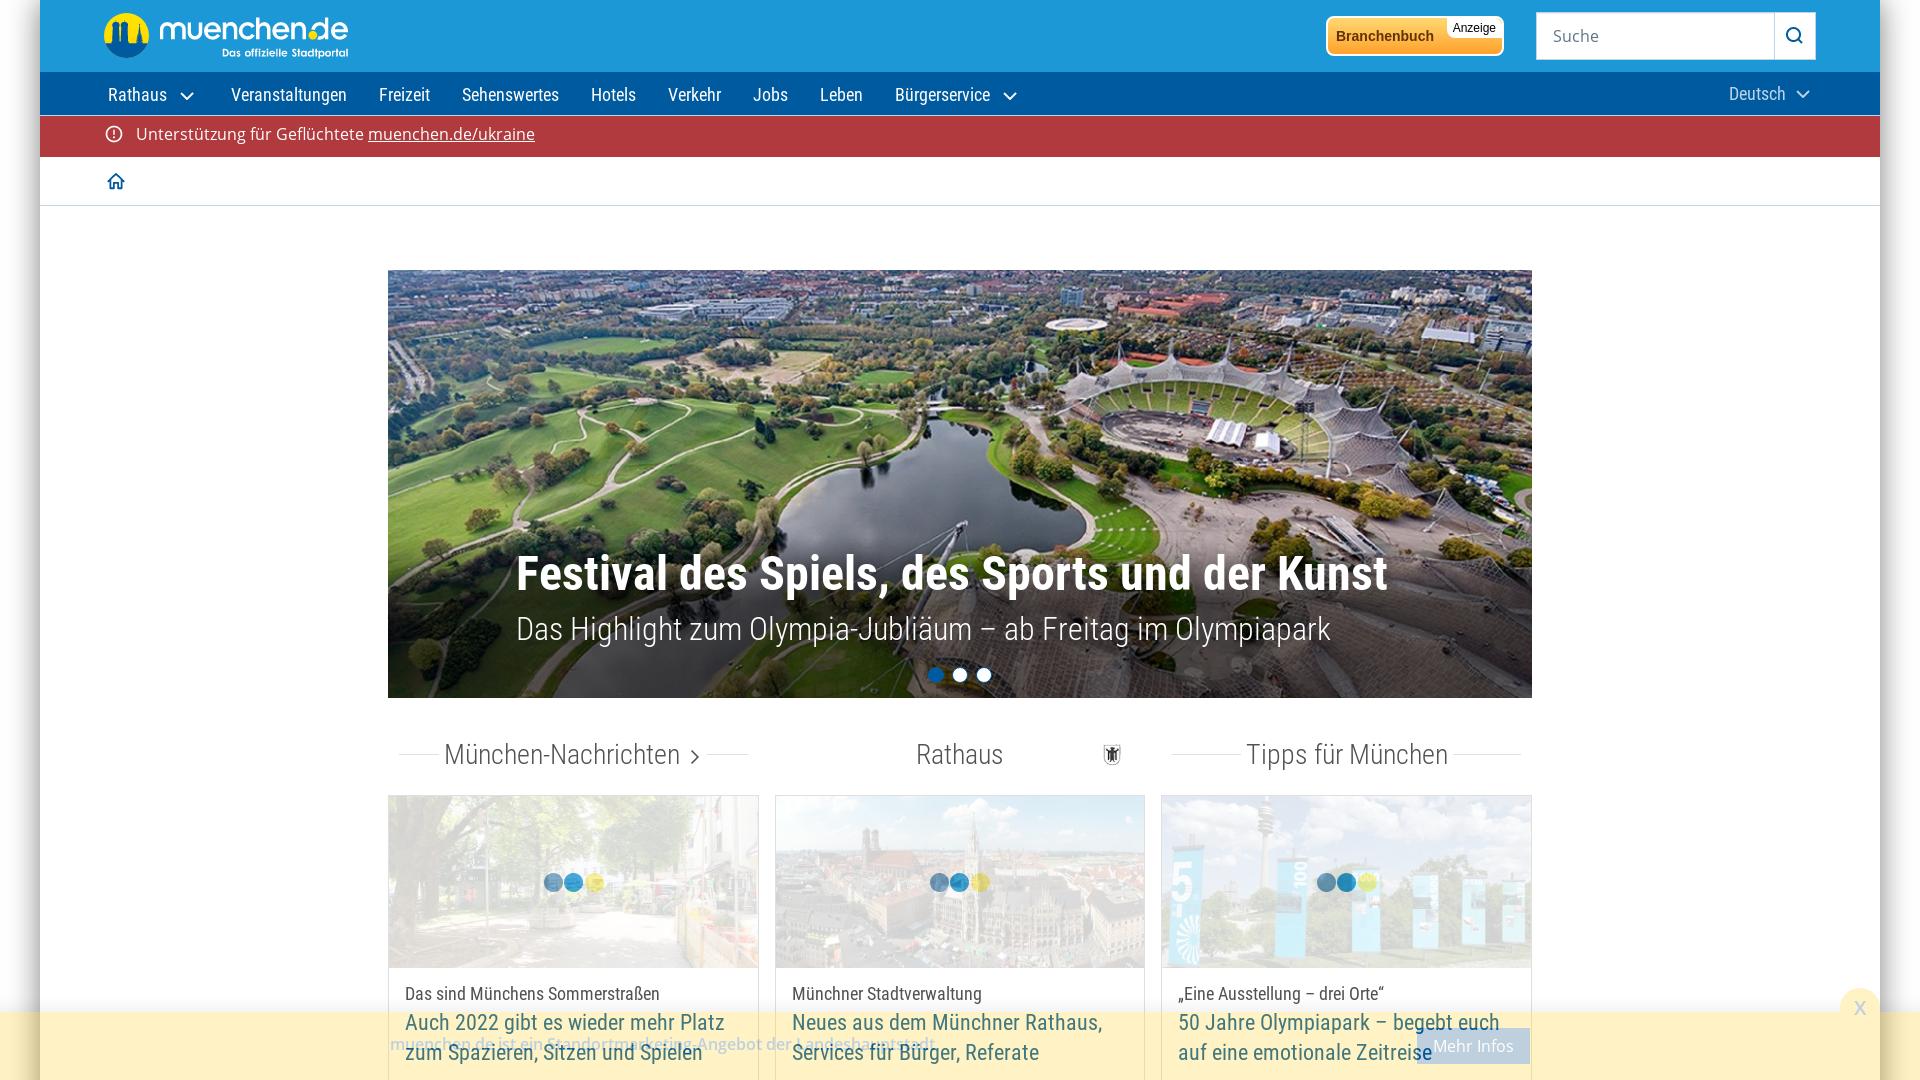Screen dimensions: 1920x1080
Task: Click „Eine Ausstellung – drei Orte“ caption
Action: [1281, 994]
